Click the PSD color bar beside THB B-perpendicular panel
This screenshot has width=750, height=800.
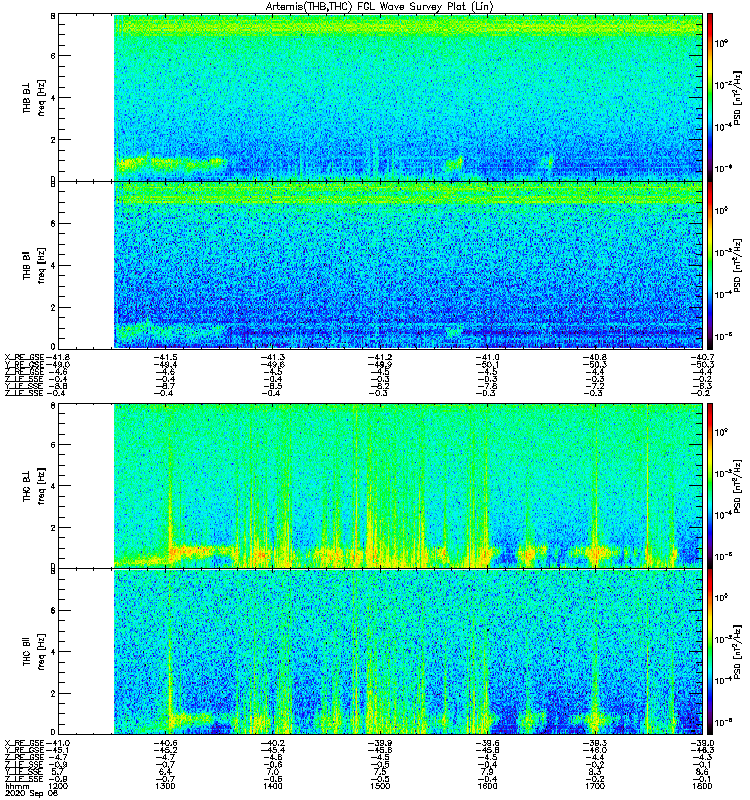click(710, 97)
